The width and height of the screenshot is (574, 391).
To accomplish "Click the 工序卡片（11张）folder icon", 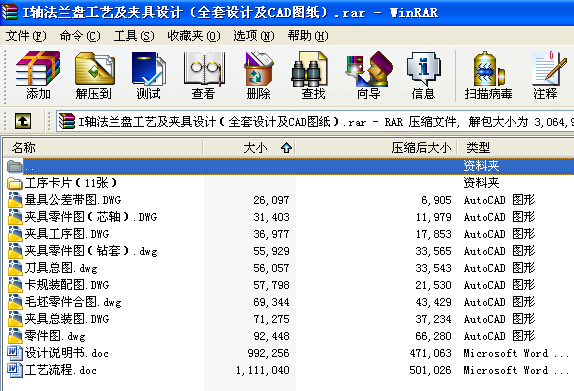I will tap(15, 183).
